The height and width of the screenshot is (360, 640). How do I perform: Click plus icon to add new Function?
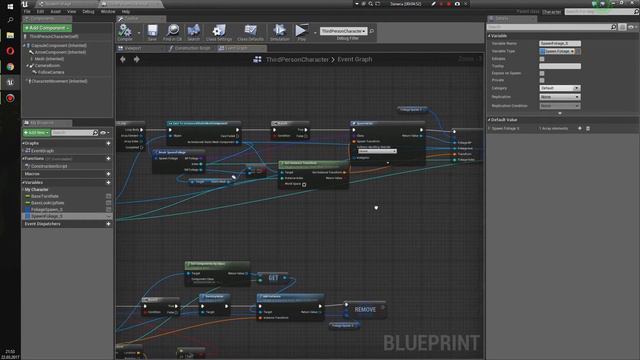pos(108,158)
